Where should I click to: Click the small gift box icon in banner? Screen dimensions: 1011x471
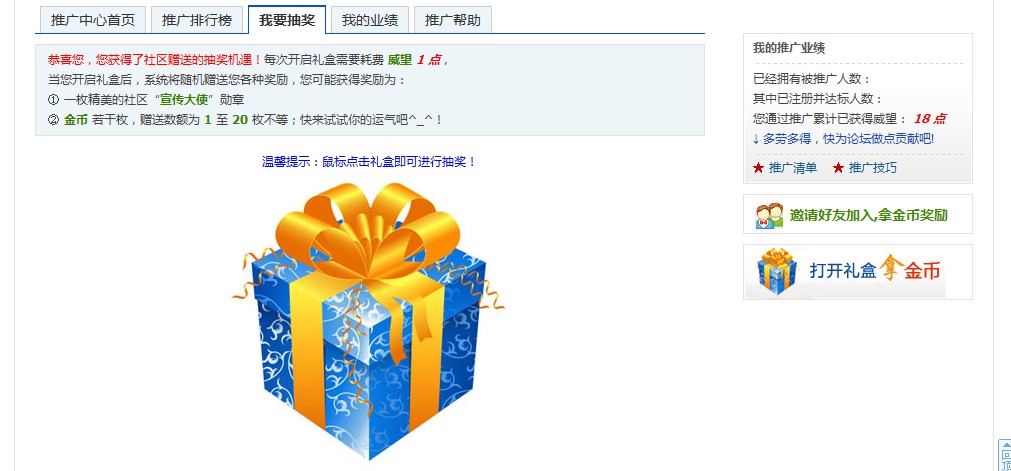[x=776, y=272]
